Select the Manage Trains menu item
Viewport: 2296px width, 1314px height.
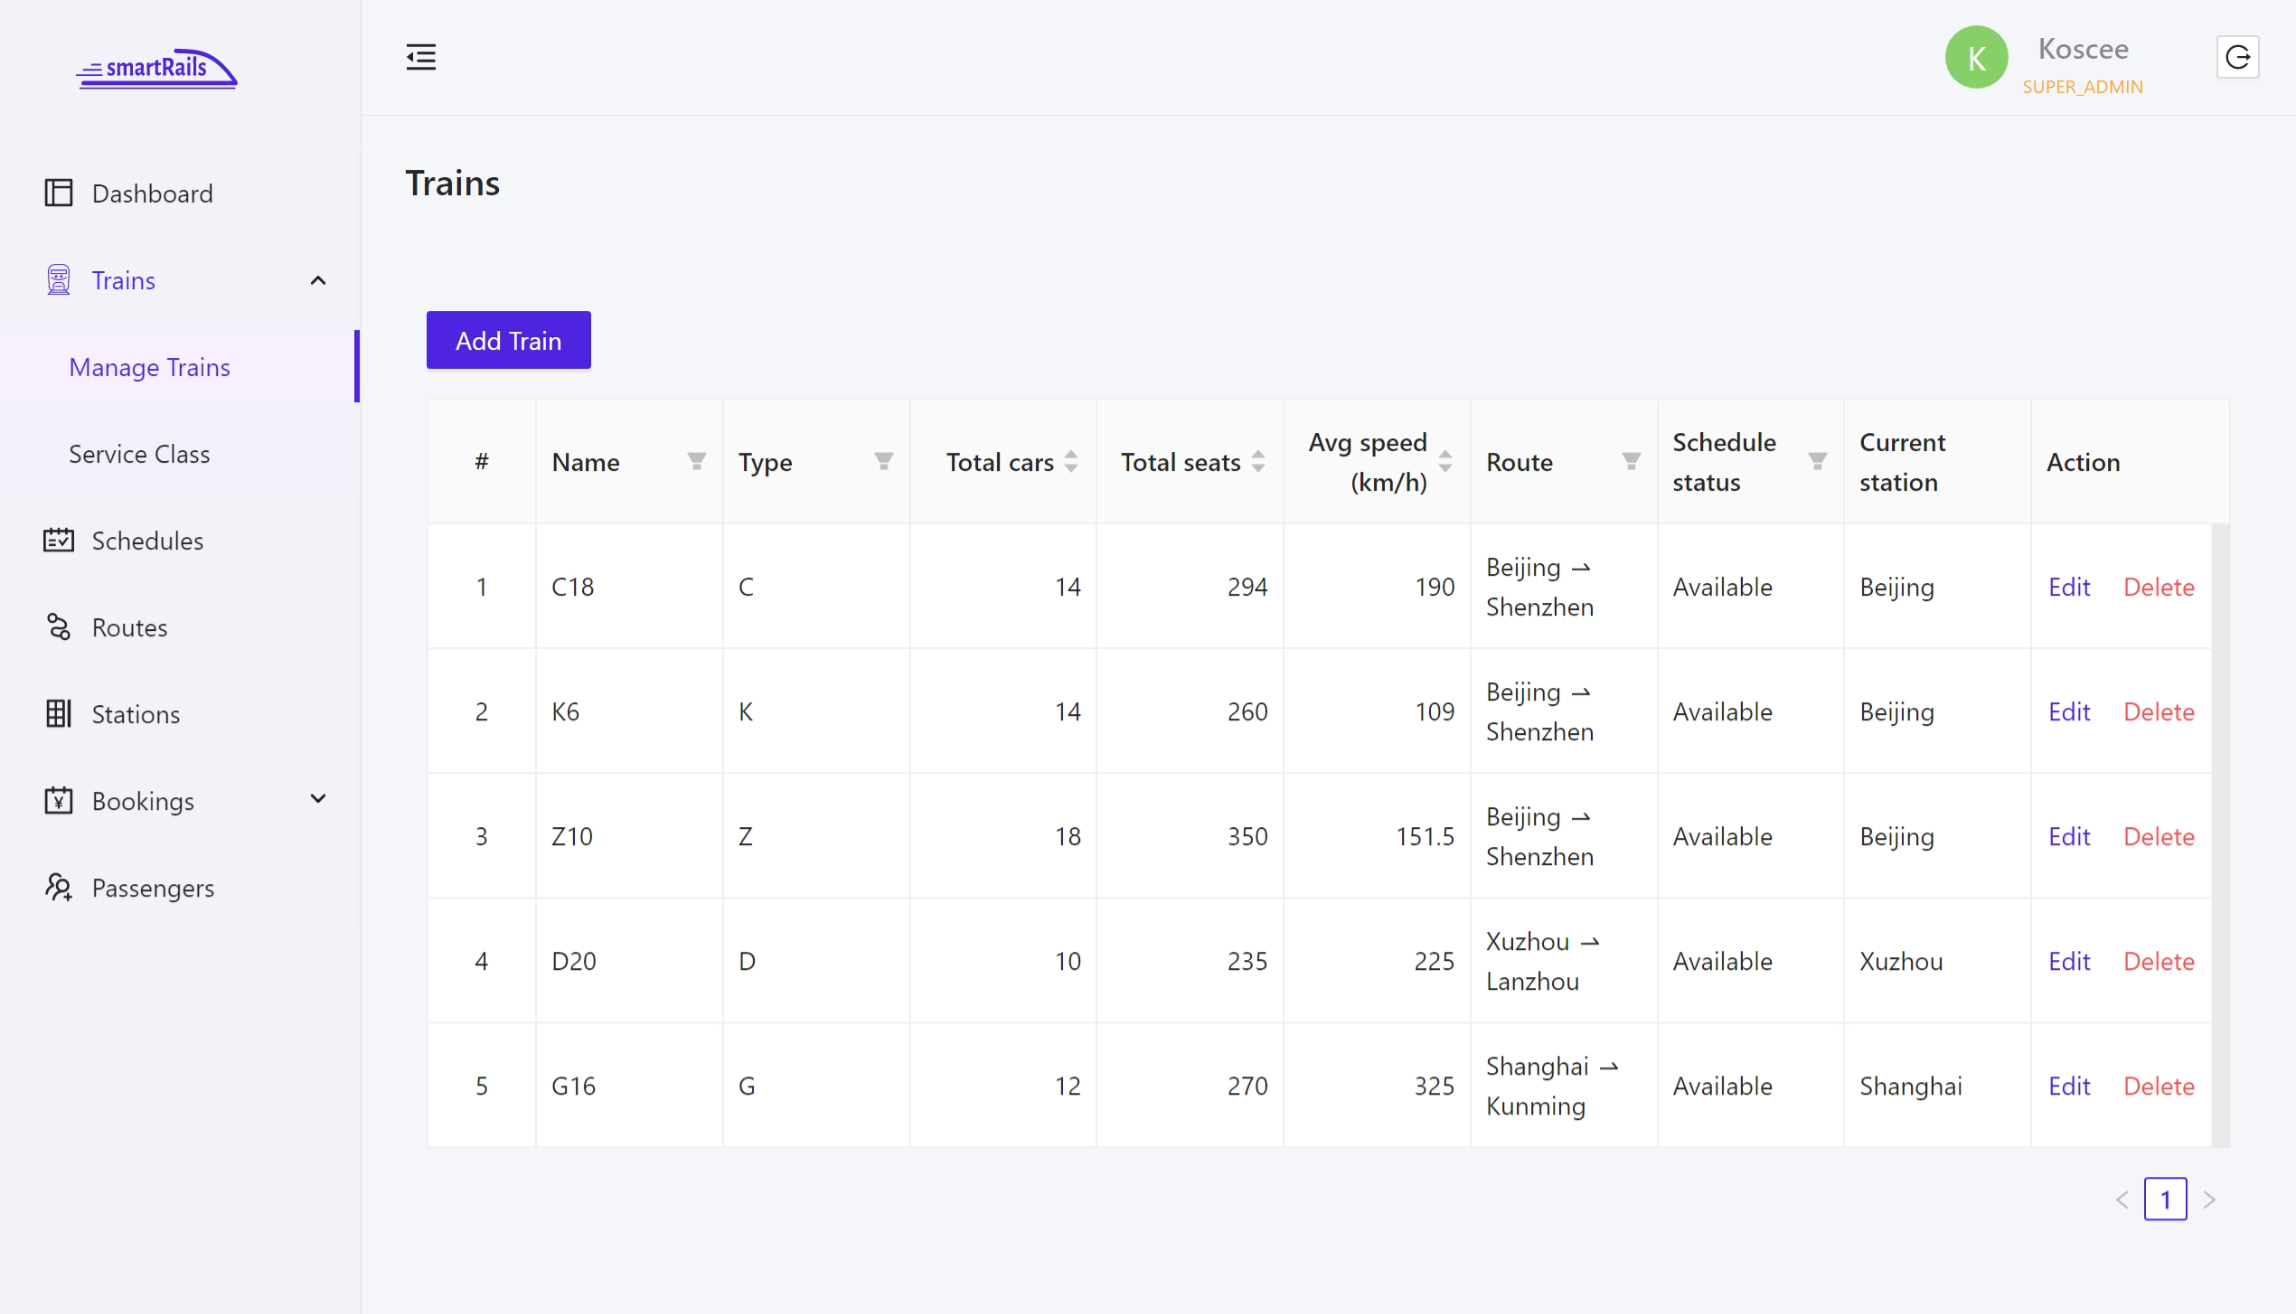pyautogui.click(x=150, y=366)
